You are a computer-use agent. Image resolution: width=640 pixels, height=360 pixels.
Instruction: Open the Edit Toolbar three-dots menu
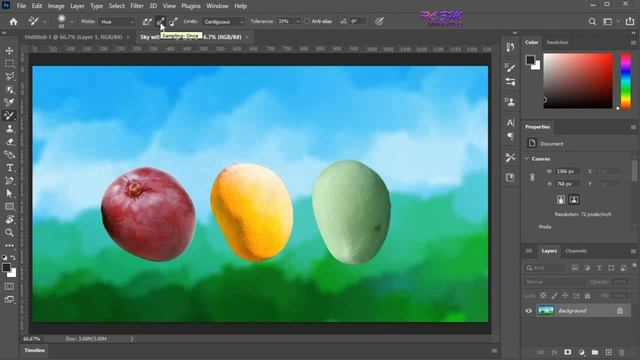[x=9, y=245]
